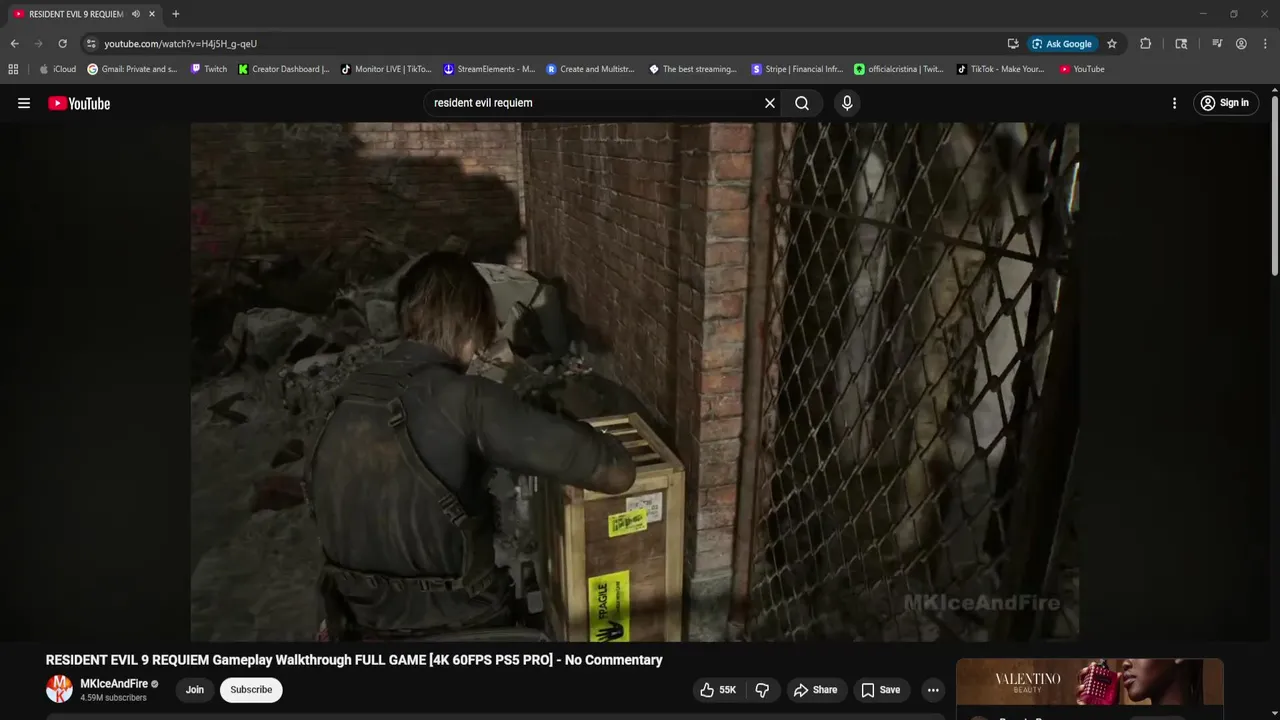Viewport: 1280px width, 720px height.
Task: Open The best streaming bookmark
Action: pyautogui.click(x=693, y=69)
